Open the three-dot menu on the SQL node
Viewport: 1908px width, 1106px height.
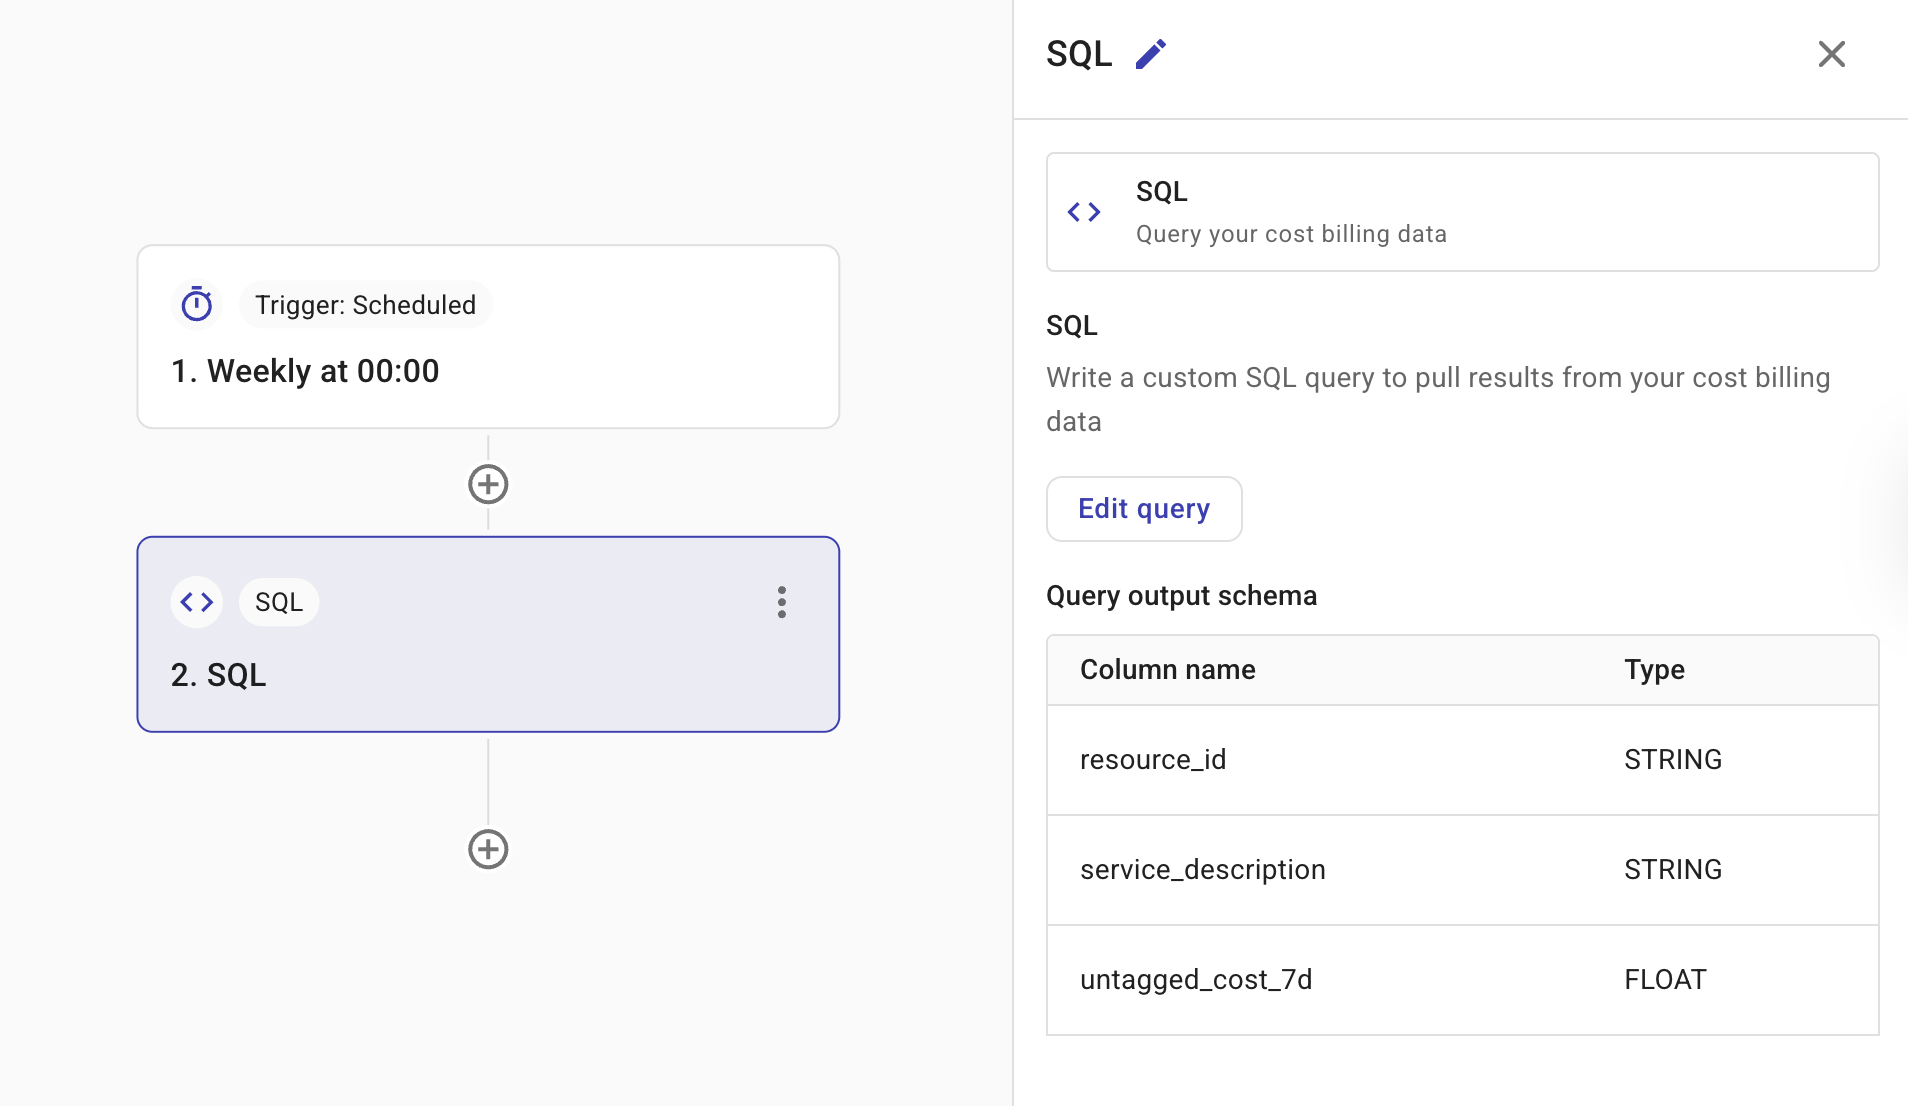click(782, 602)
